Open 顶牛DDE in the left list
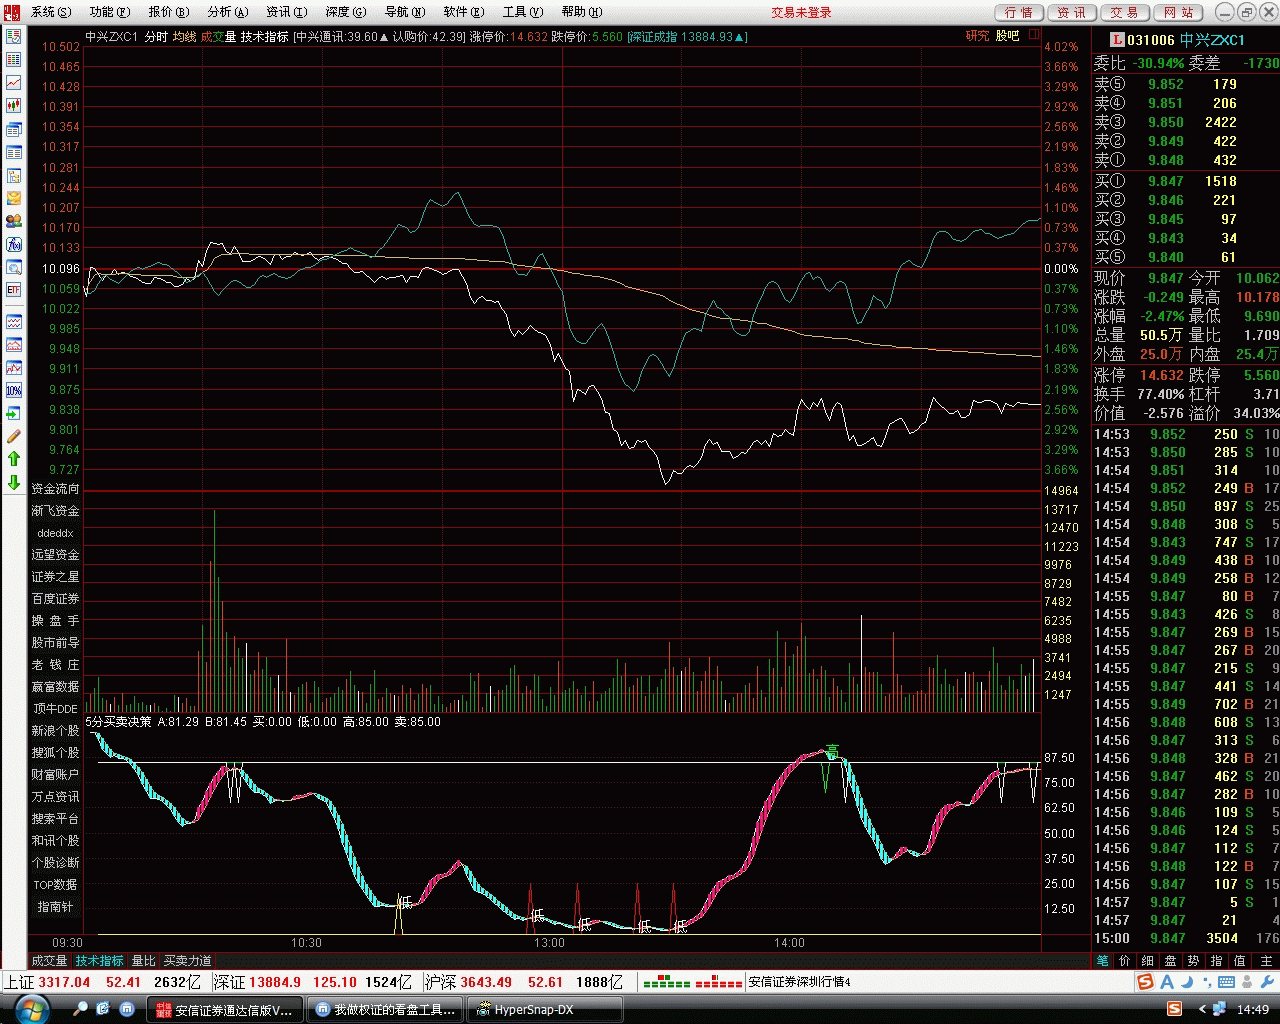The image size is (1280, 1024). (x=55, y=709)
